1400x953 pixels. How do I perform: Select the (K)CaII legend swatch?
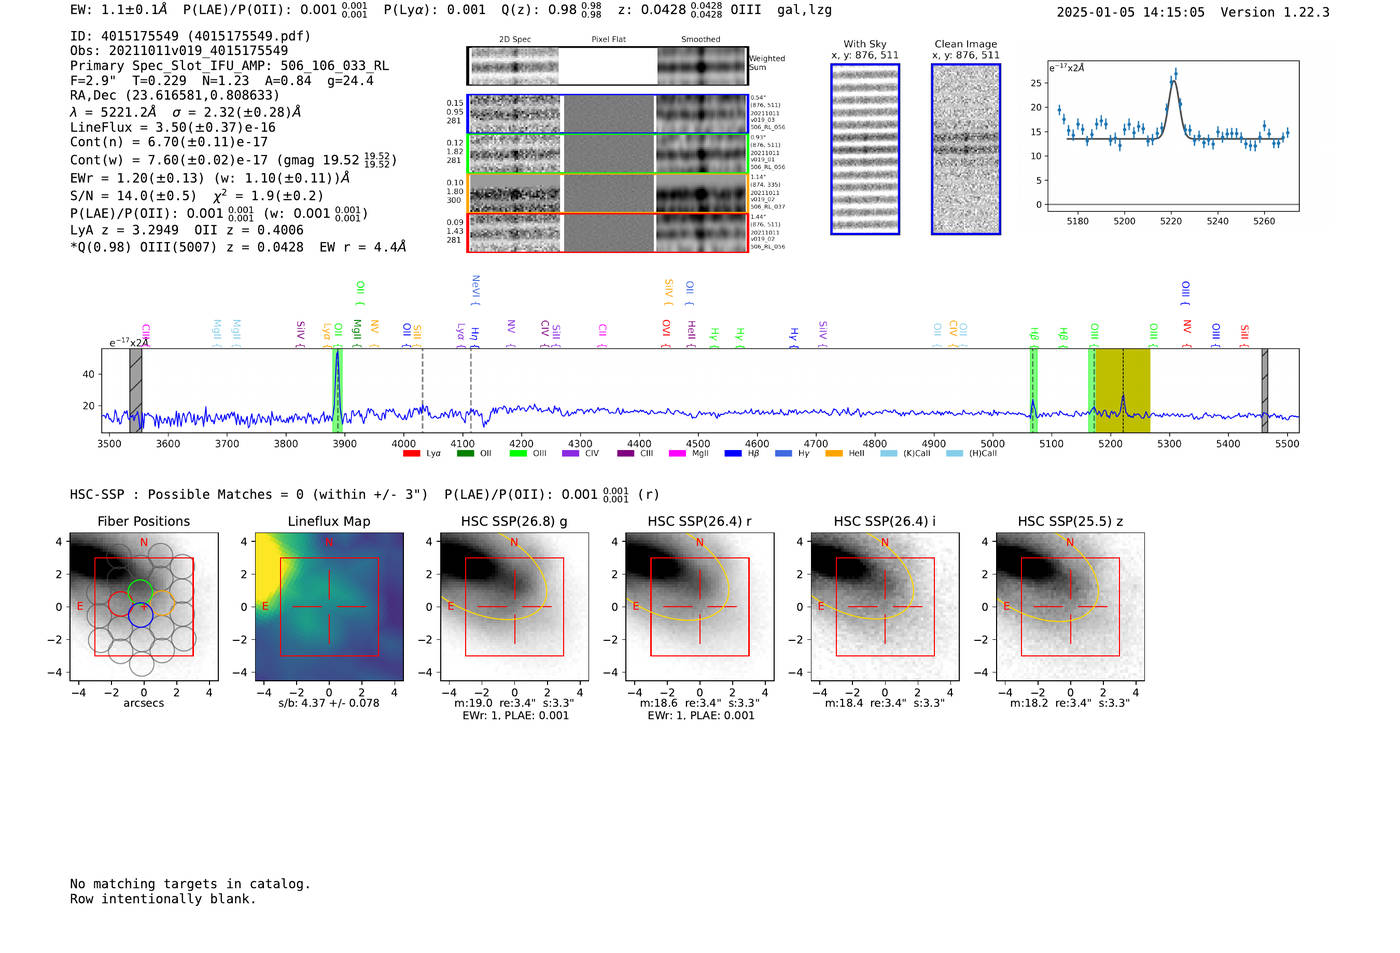click(x=889, y=454)
